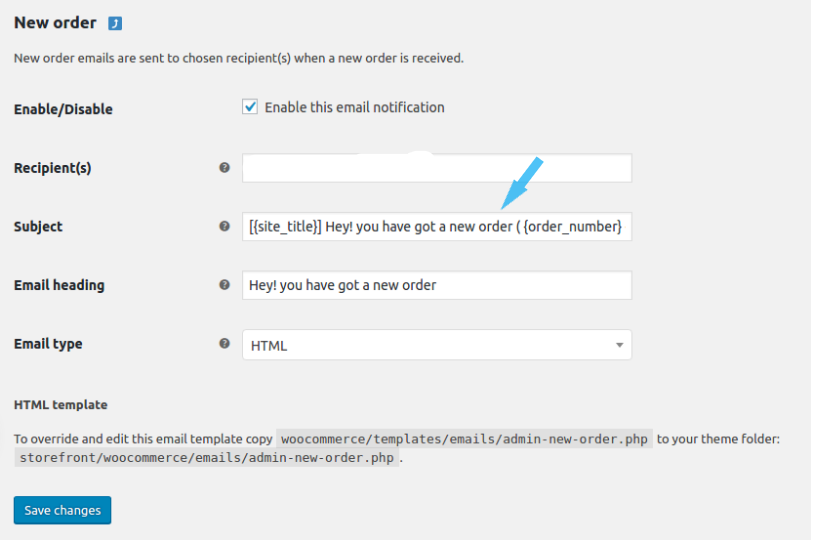Click the help icon next to Email heading
Image resolution: width=816 pixels, height=540 pixels.
(x=224, y=285)
